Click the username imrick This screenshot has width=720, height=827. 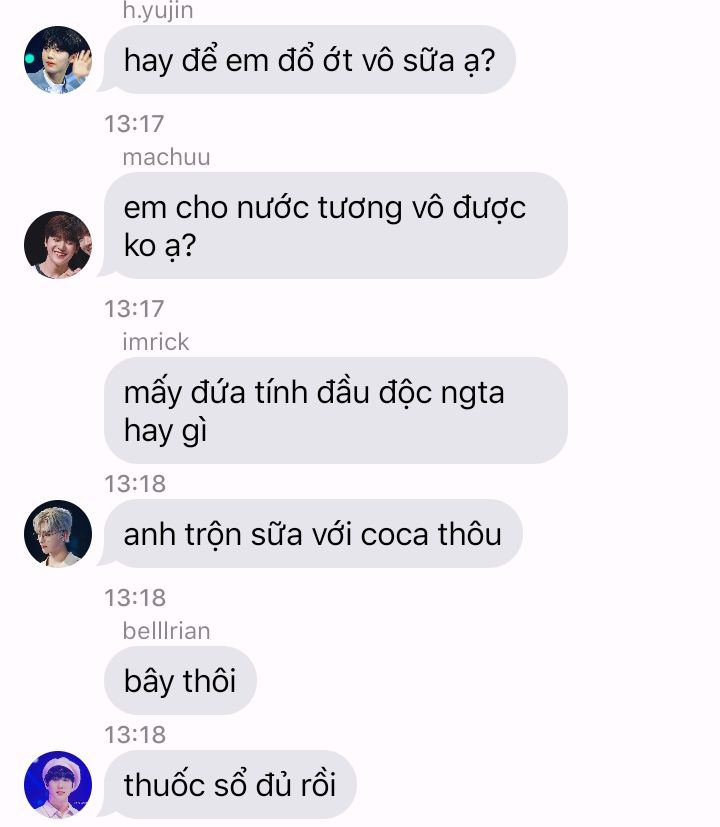click(x=156, y=342)
